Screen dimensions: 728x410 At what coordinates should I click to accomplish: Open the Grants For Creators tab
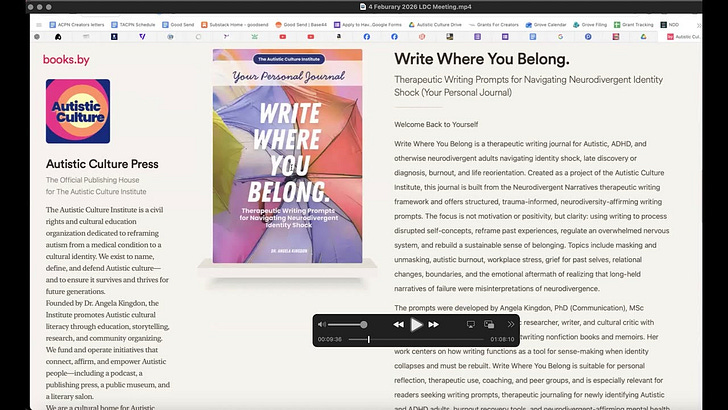point(493,23)
